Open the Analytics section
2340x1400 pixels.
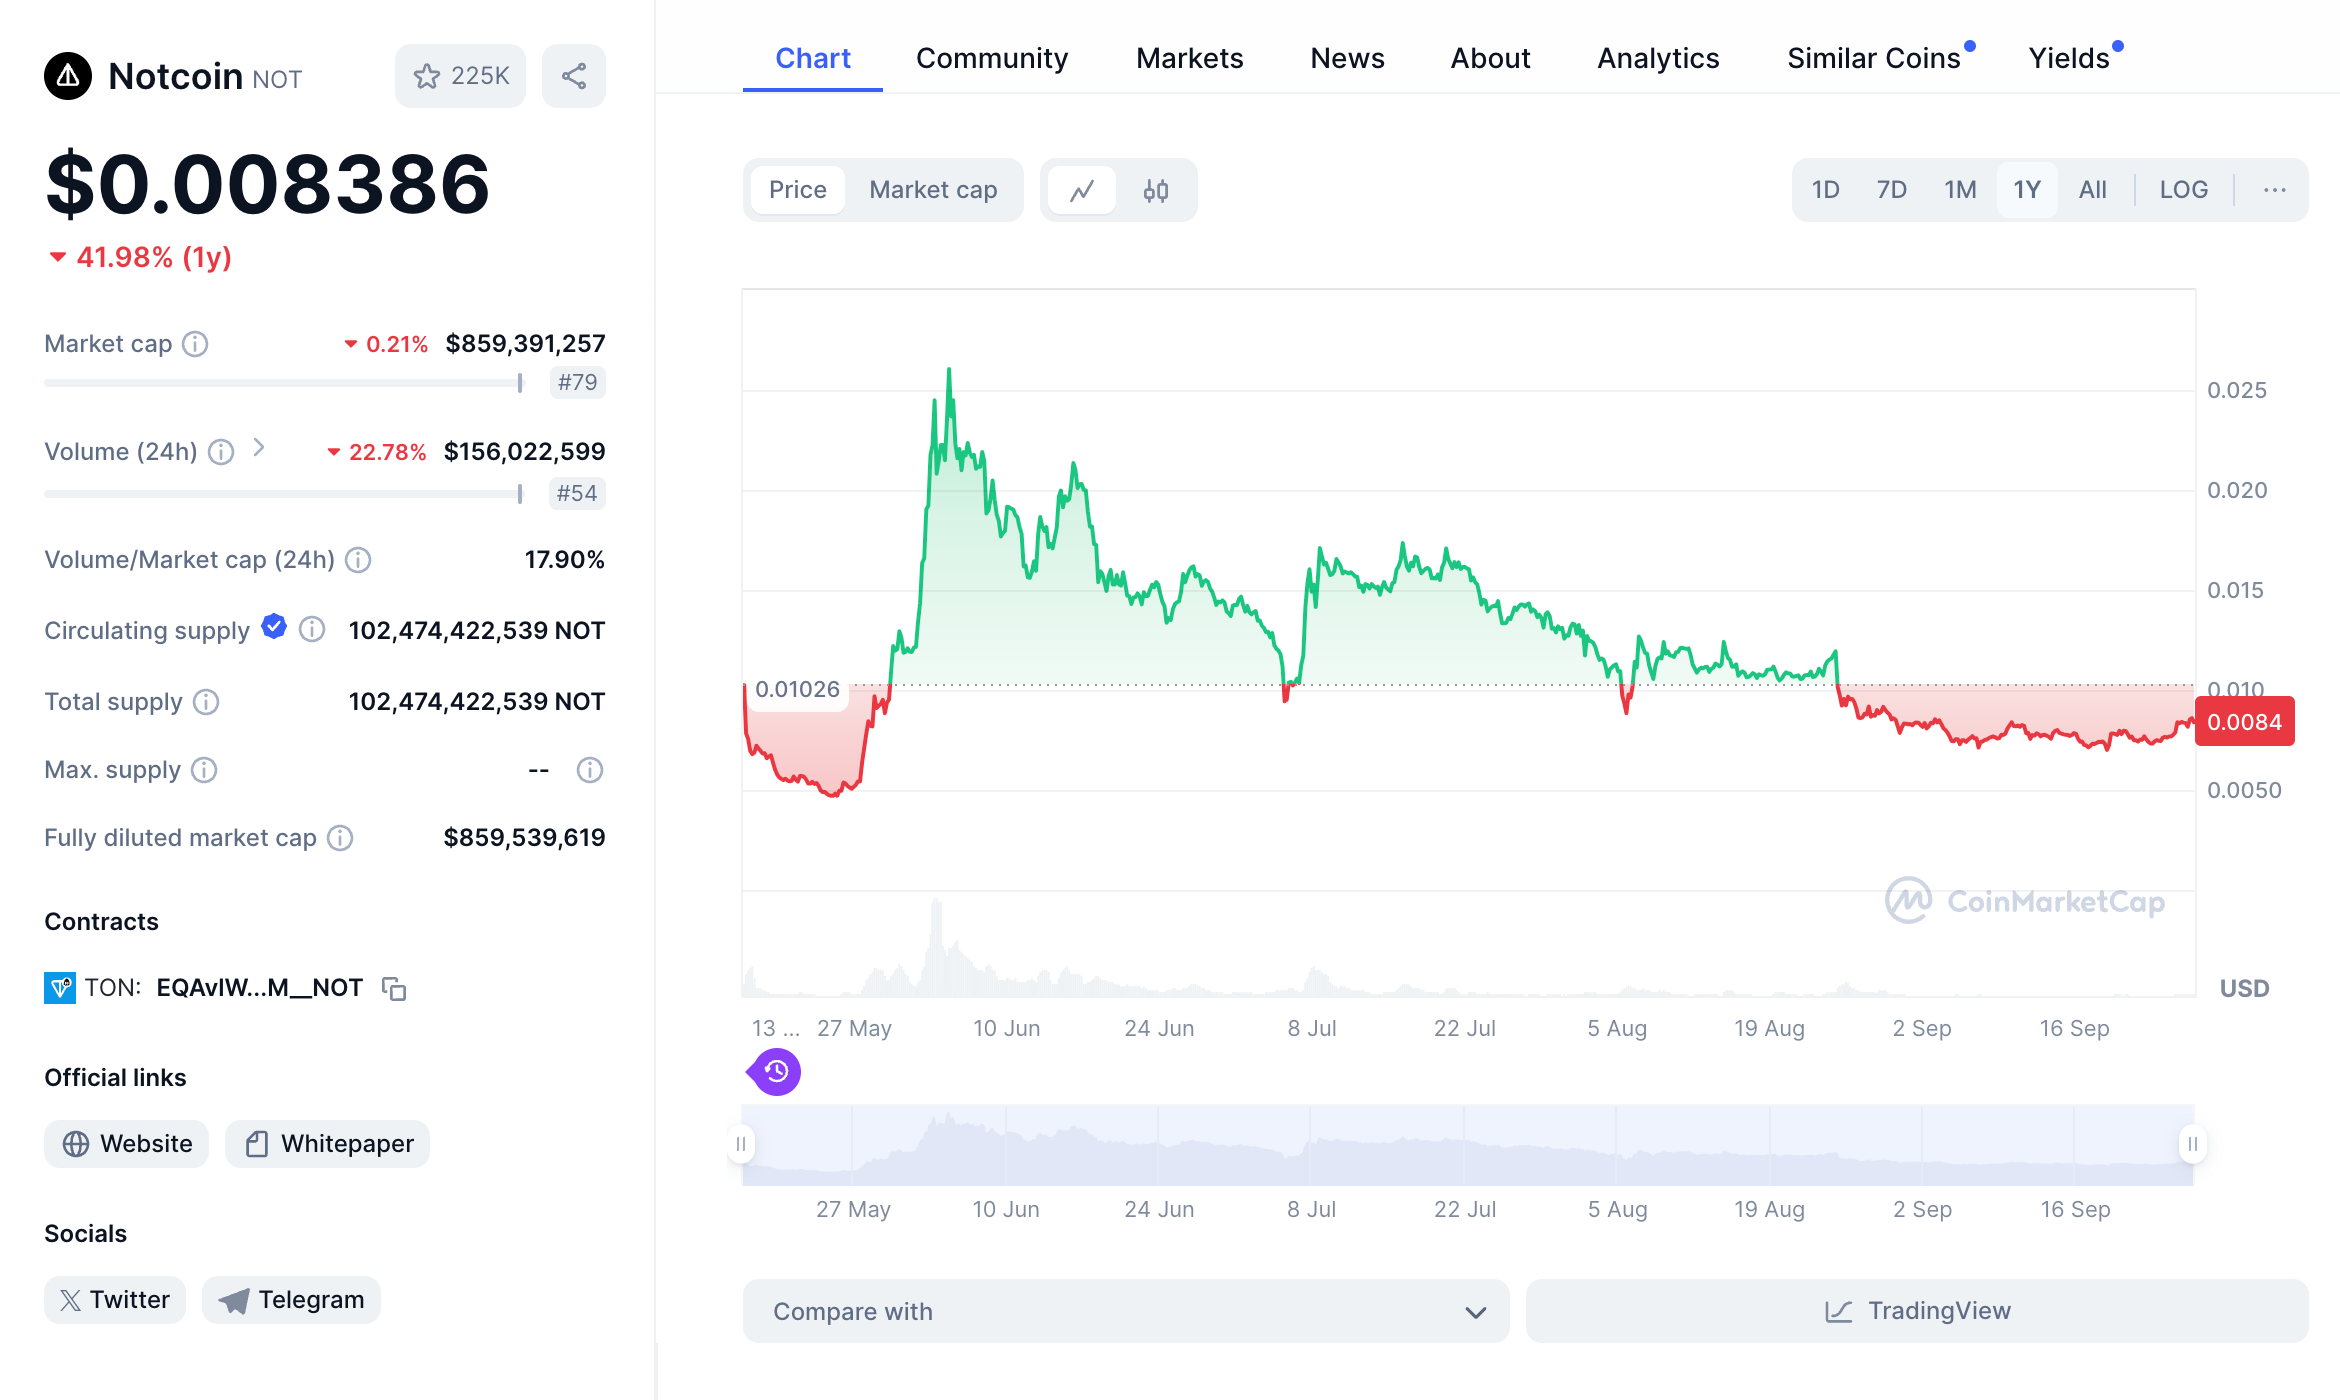click(x=1657, y=57)
